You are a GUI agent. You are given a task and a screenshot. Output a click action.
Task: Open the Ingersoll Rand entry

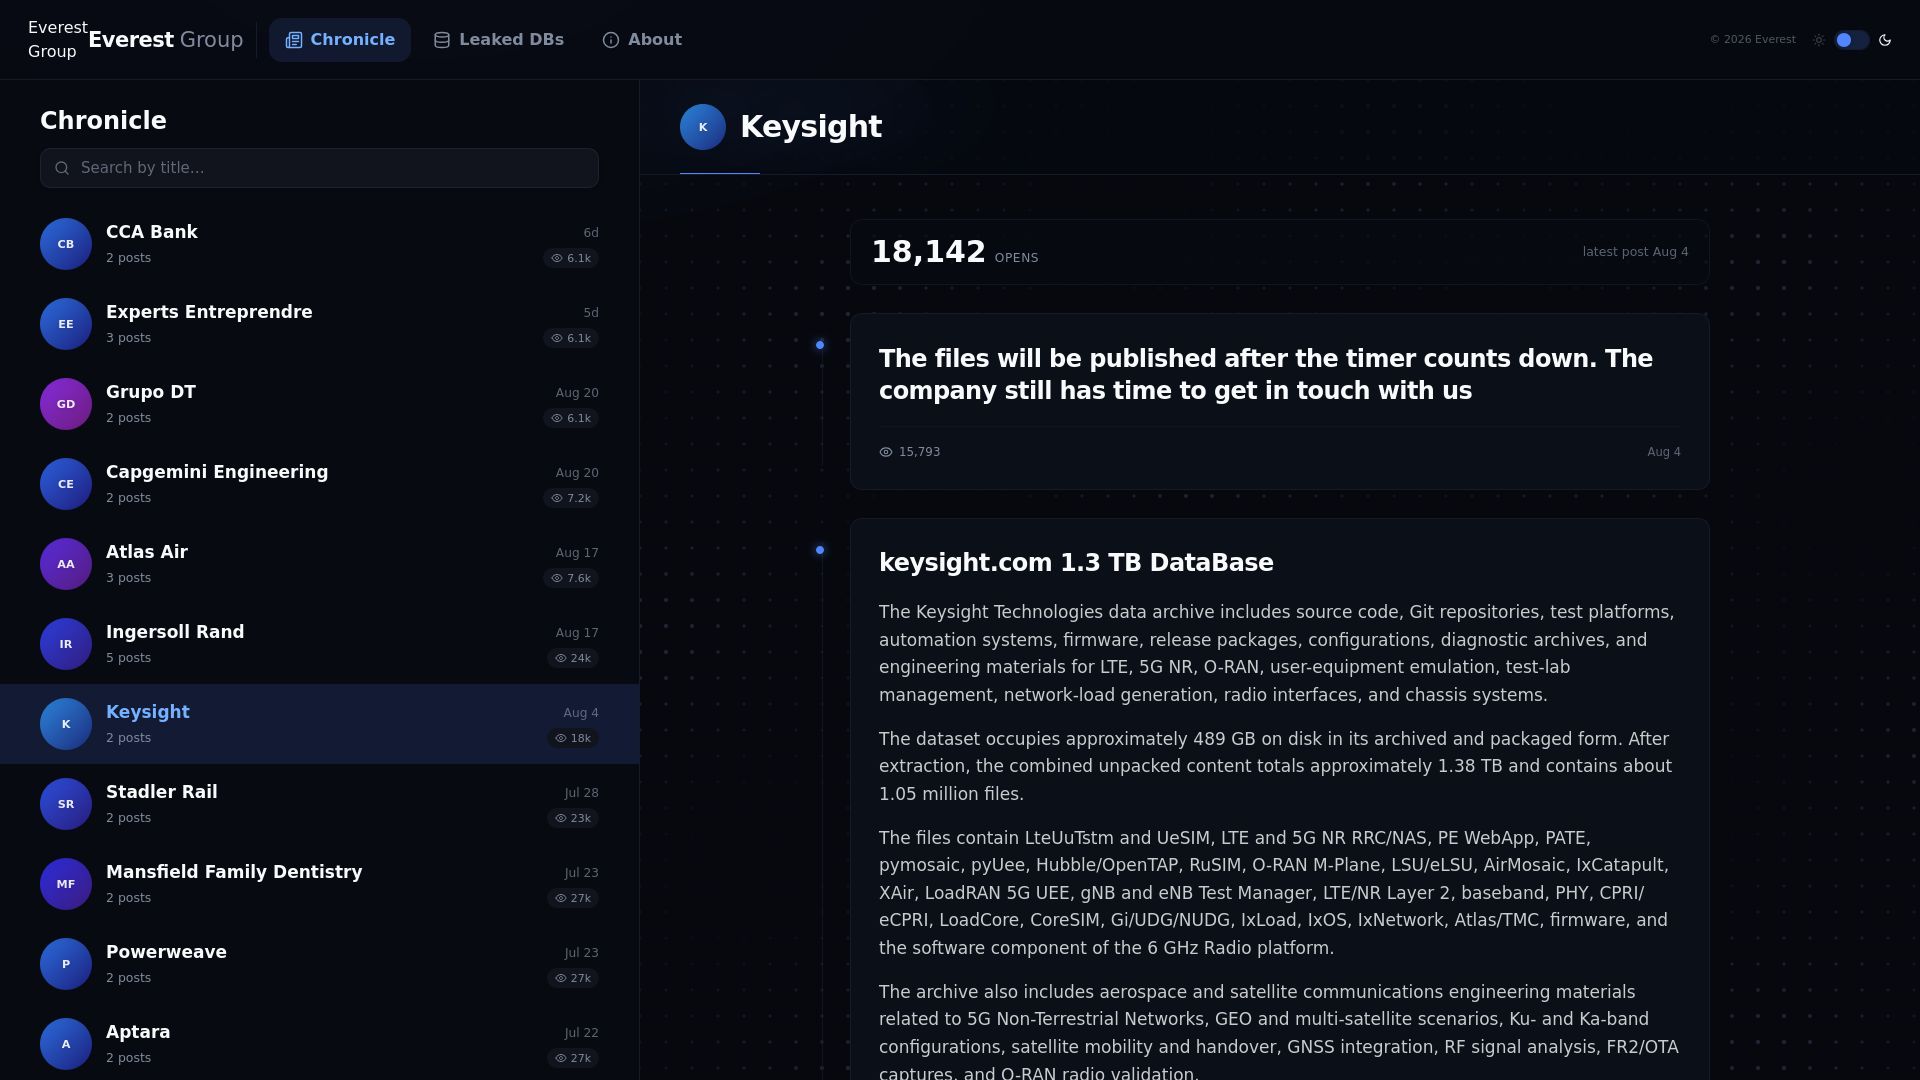point(319,644)
